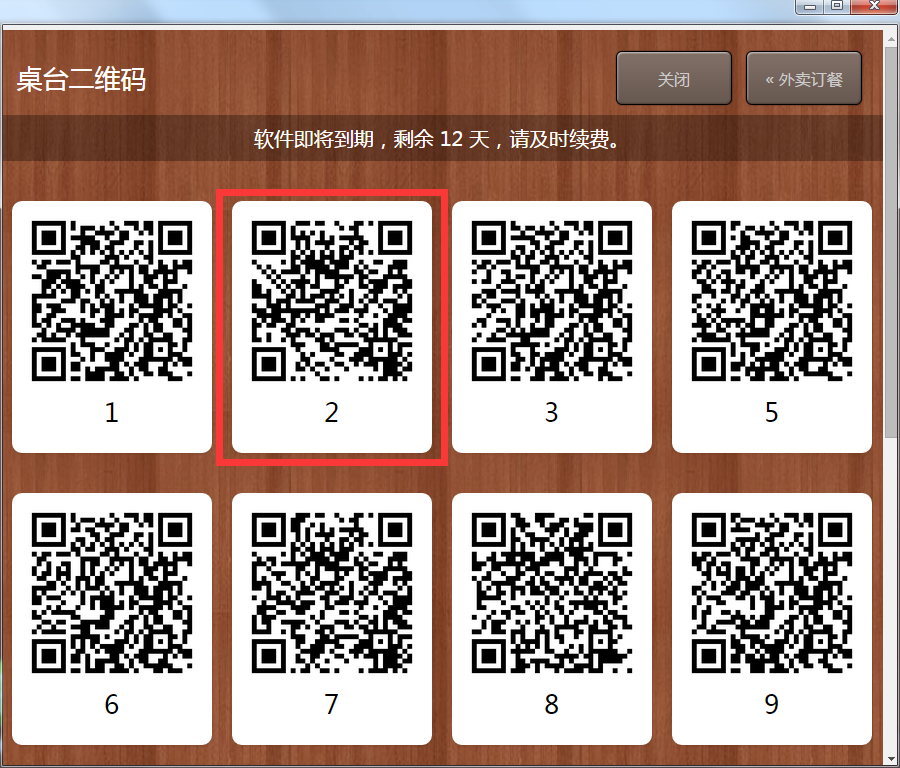Viewport: 900px width, 768px height.
Task: Select the QR code card for table 2
Action: coord(332,327)
